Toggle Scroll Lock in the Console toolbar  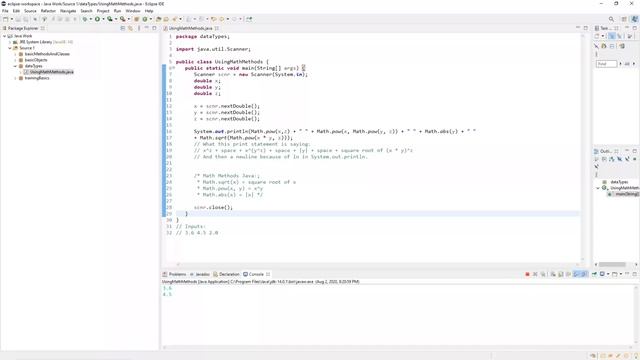[560, 274]
